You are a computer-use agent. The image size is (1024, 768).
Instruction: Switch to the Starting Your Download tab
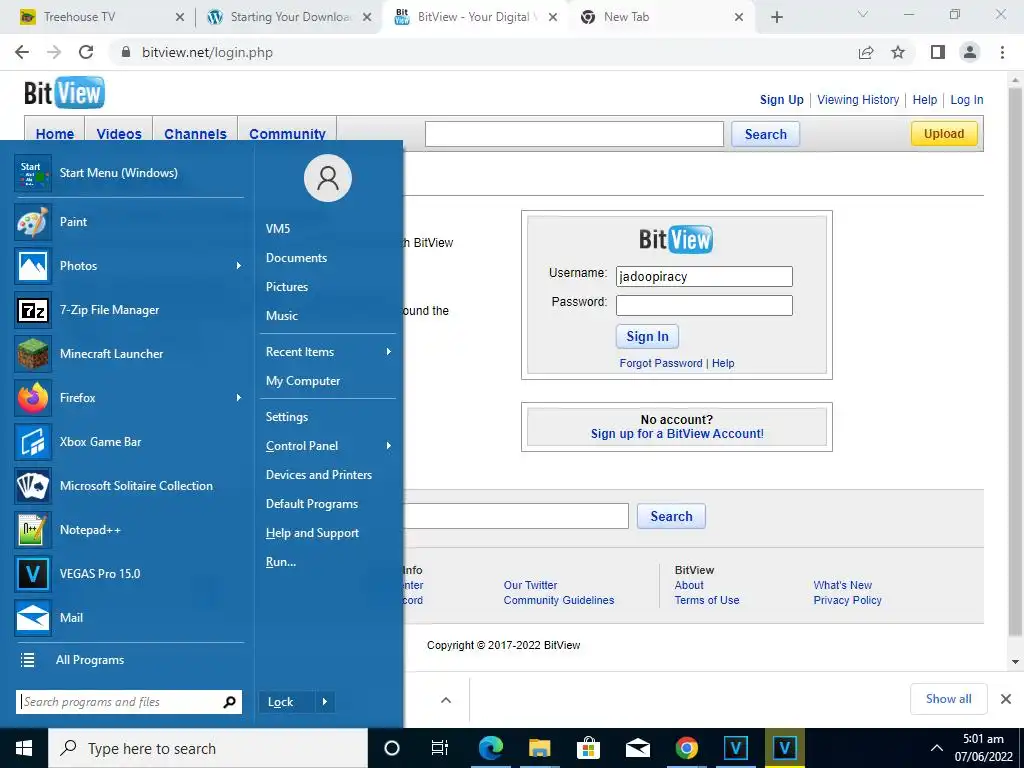pyautogui.click(x=290, y=17)
